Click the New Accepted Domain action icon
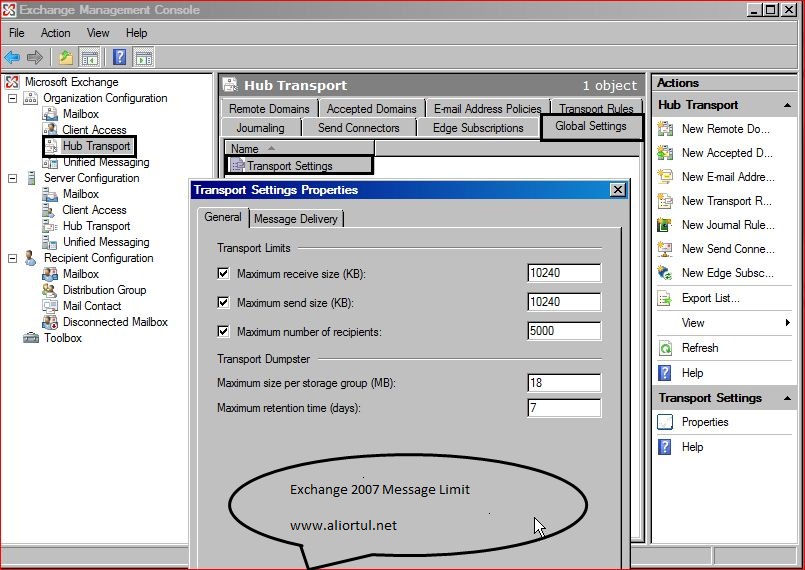 [x=665, y=153]
